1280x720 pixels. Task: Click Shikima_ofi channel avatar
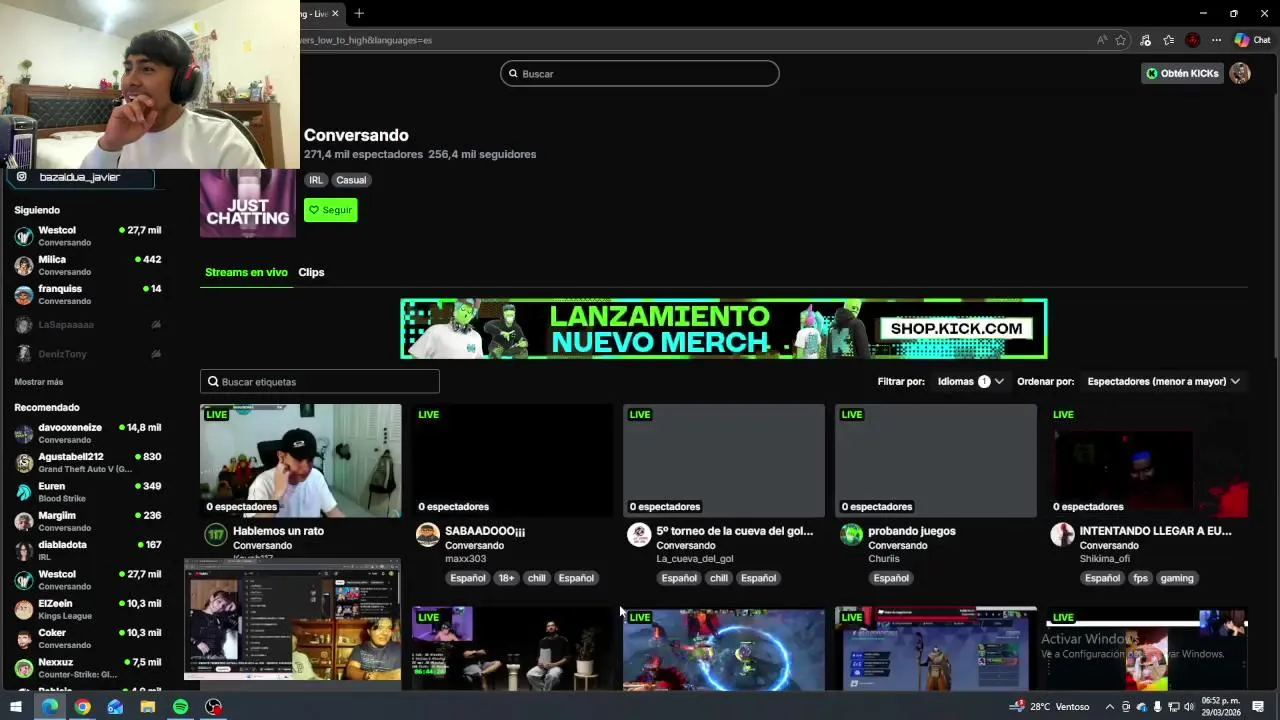point(1062,534)
